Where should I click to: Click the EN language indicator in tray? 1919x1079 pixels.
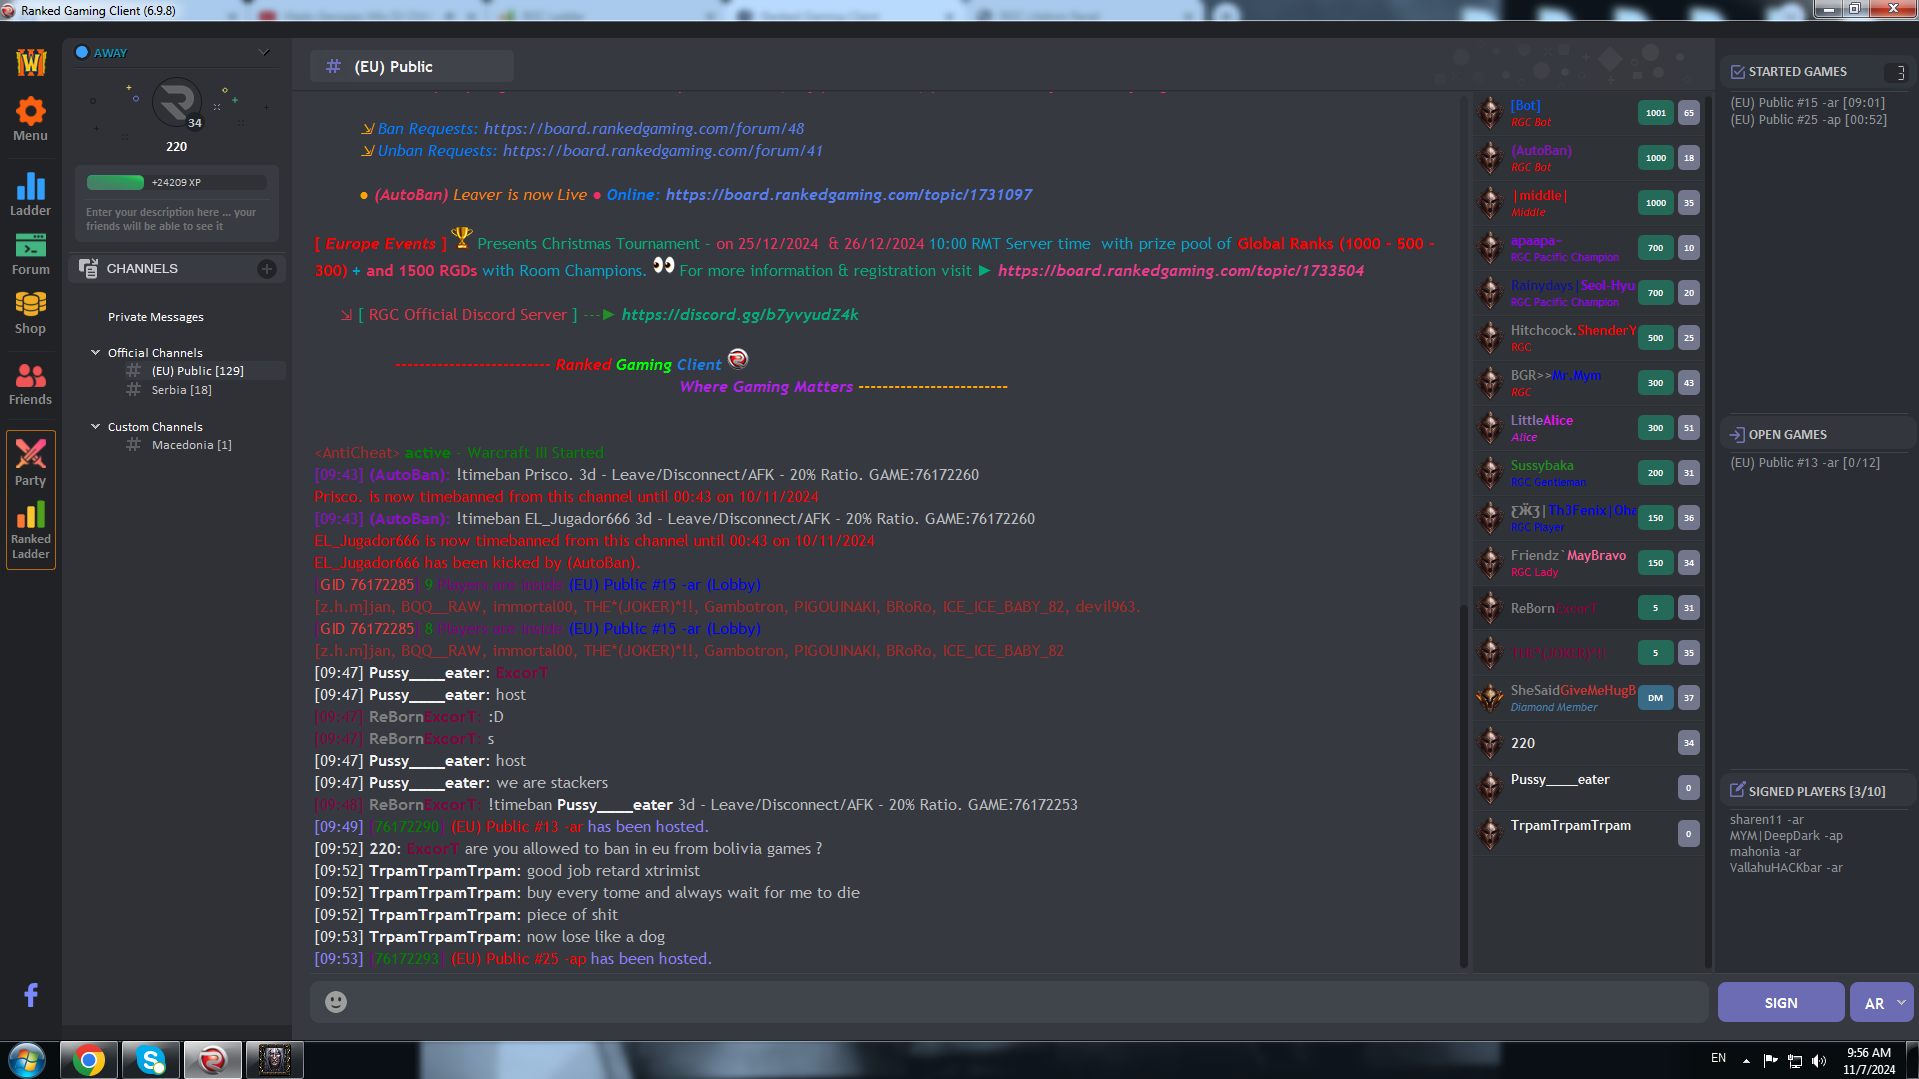coord(1718,1058)
